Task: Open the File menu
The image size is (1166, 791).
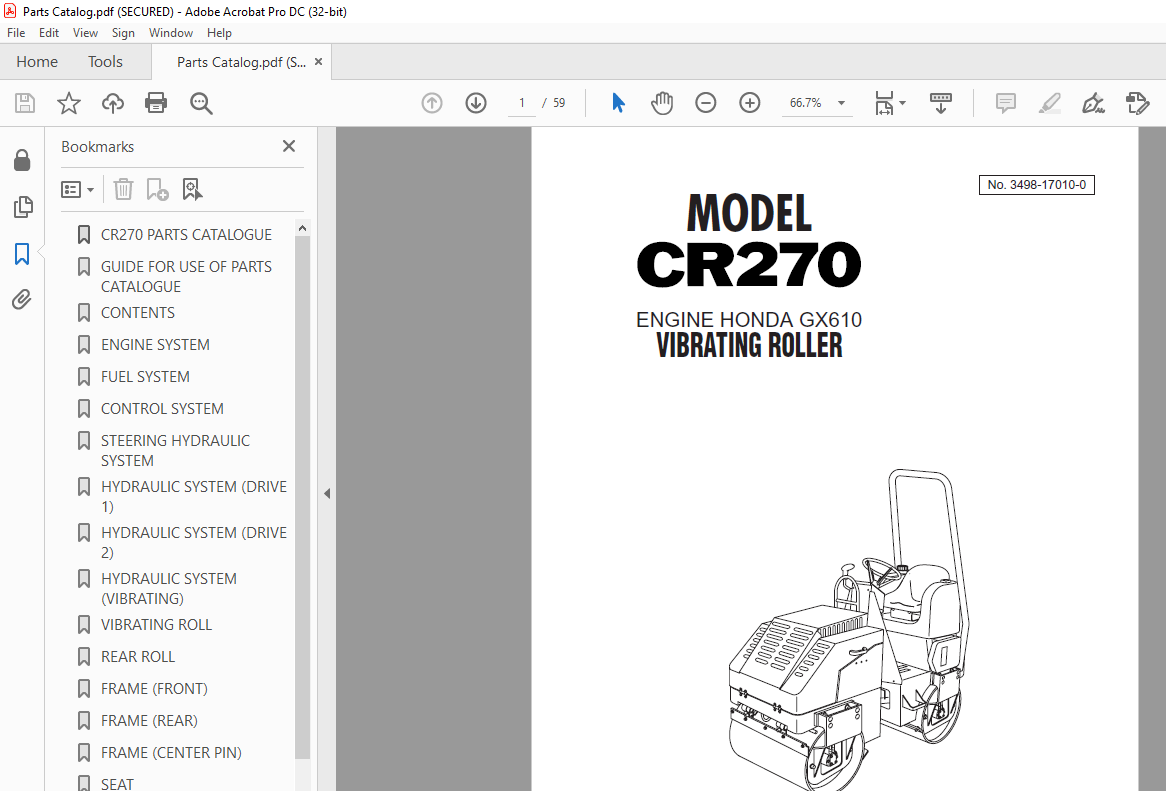Action: [16, 33]
